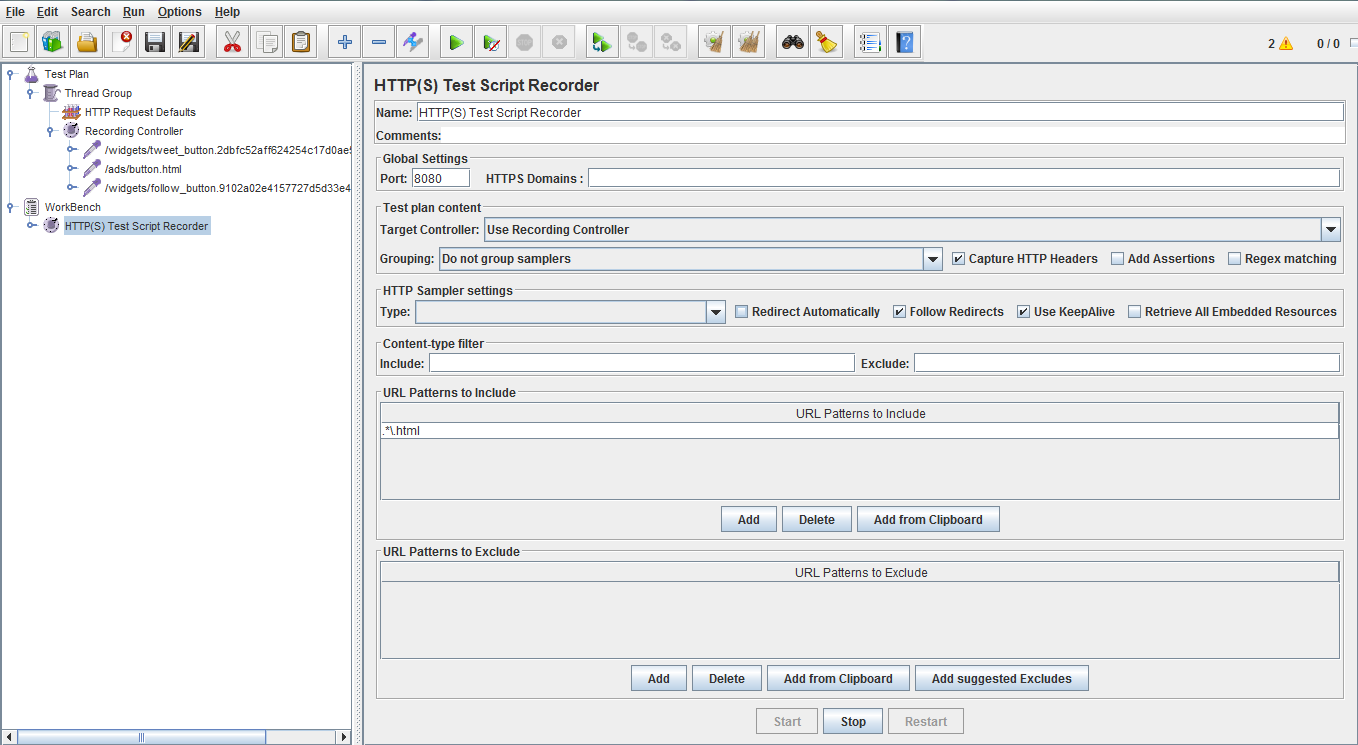Image resolution: width=1358 pixels, height=745 pixels.
Task: Open the Target Controller dropdown
Action: 1330,229
